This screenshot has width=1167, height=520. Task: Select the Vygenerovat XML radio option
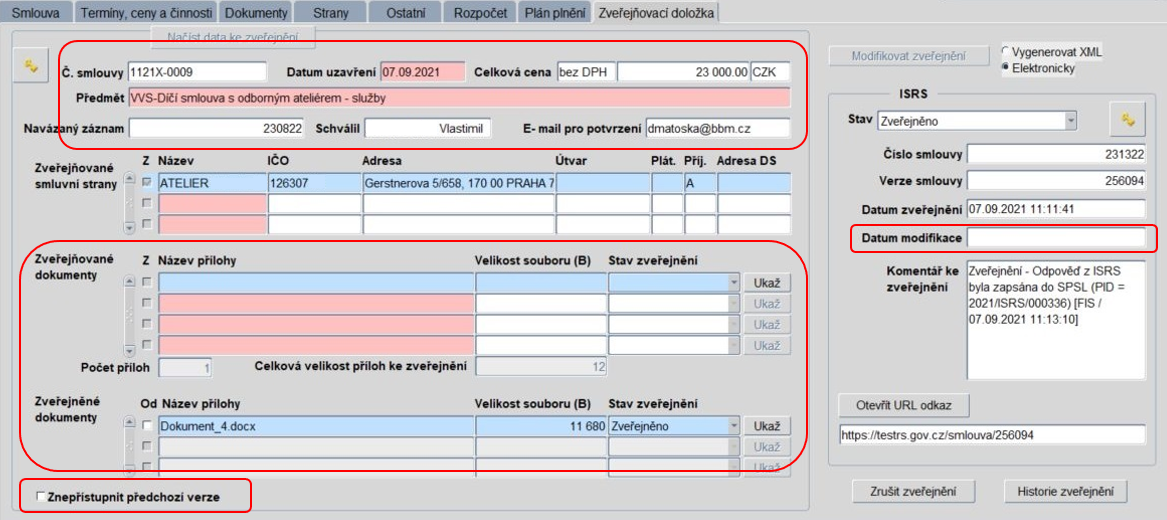point(1005,51)
